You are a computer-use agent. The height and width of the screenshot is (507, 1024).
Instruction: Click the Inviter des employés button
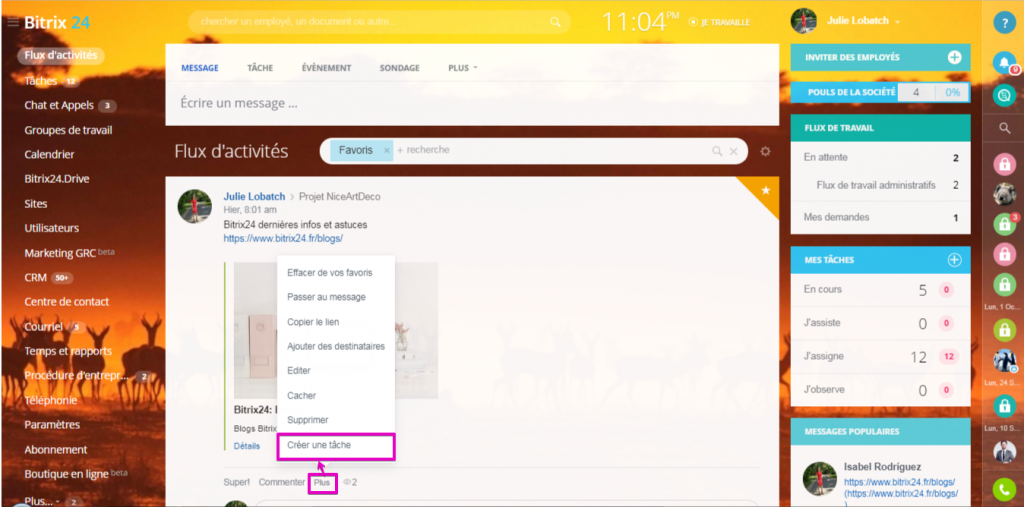pos(880,57)
